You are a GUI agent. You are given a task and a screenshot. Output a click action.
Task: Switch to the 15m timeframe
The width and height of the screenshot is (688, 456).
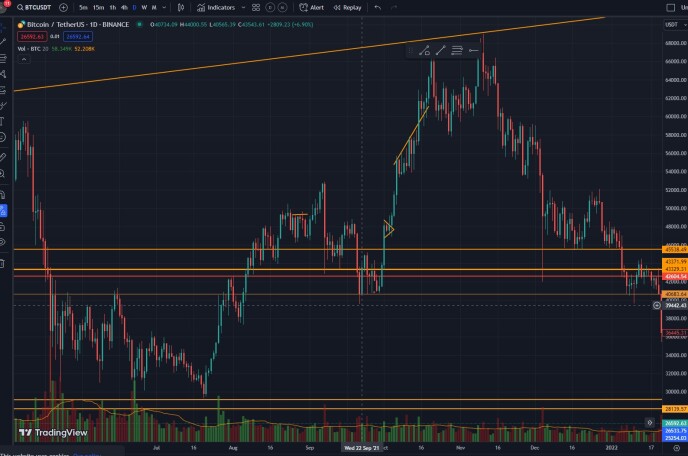98,7
